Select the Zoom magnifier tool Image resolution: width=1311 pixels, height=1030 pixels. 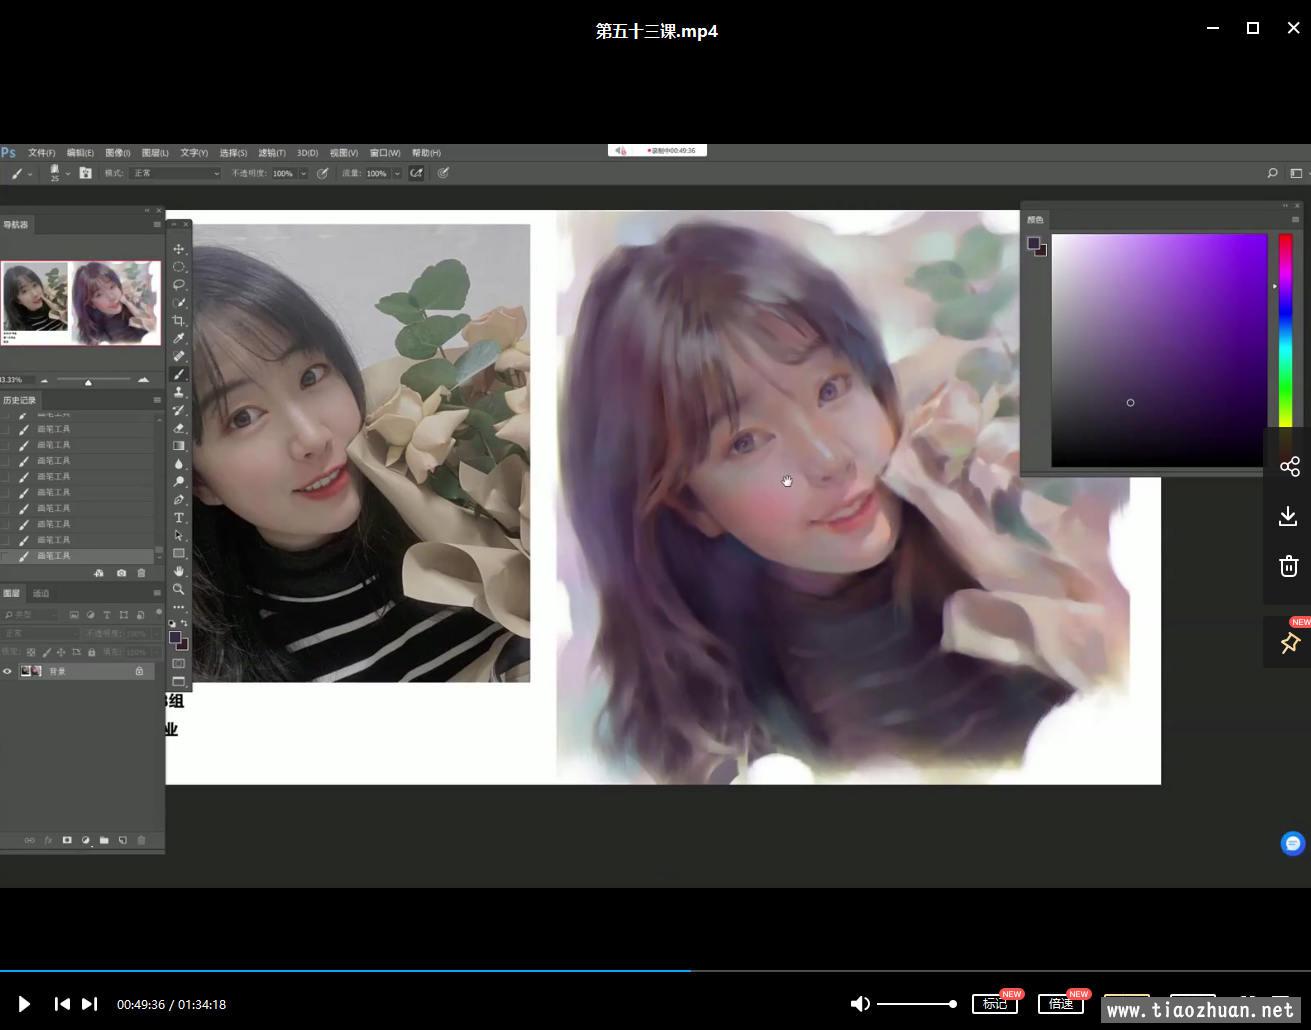179,589
